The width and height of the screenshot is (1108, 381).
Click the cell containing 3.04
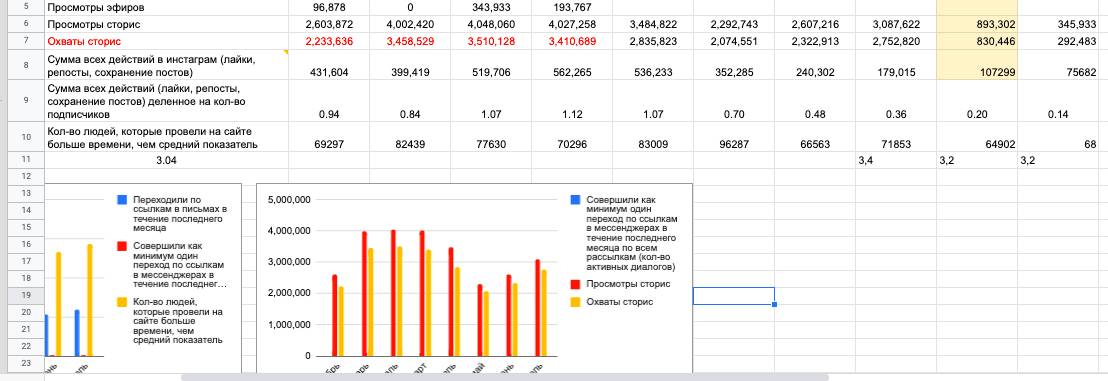167,160
